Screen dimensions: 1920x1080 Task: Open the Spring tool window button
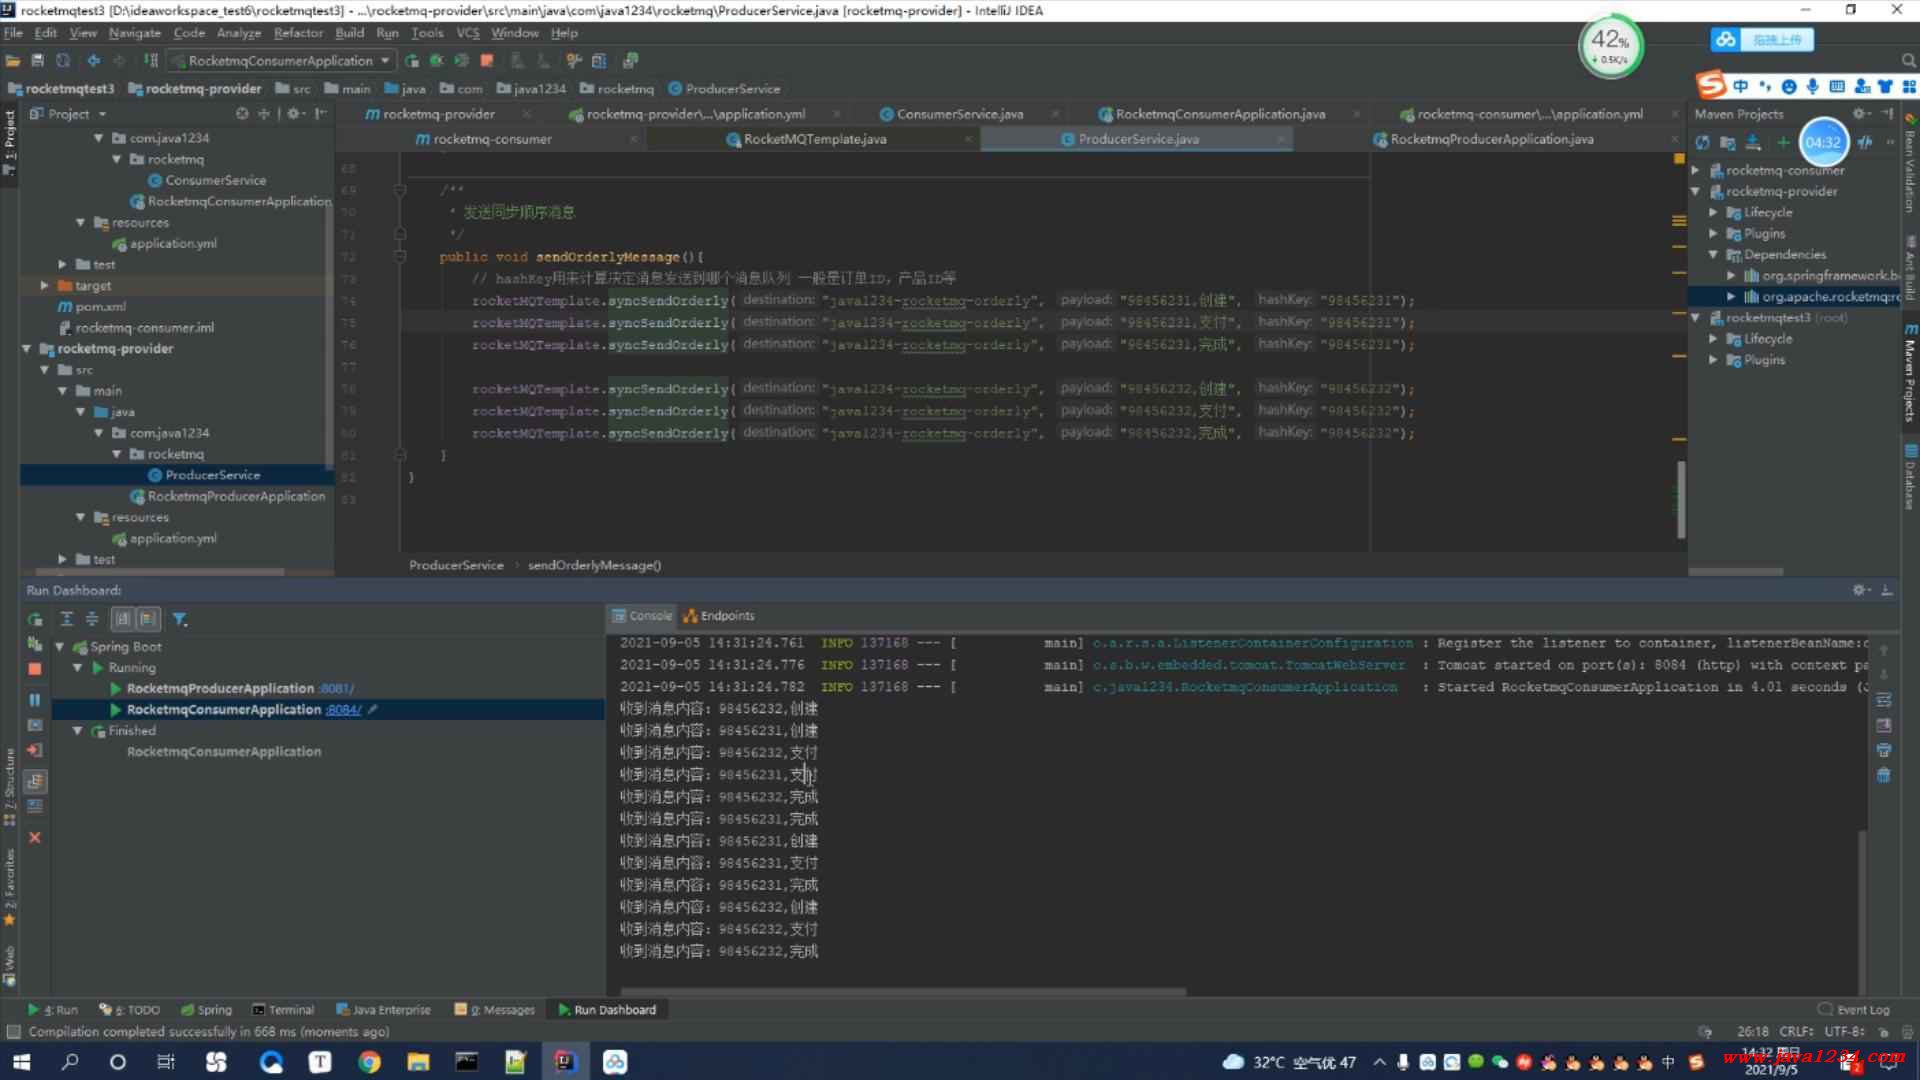coord(206,1010)
